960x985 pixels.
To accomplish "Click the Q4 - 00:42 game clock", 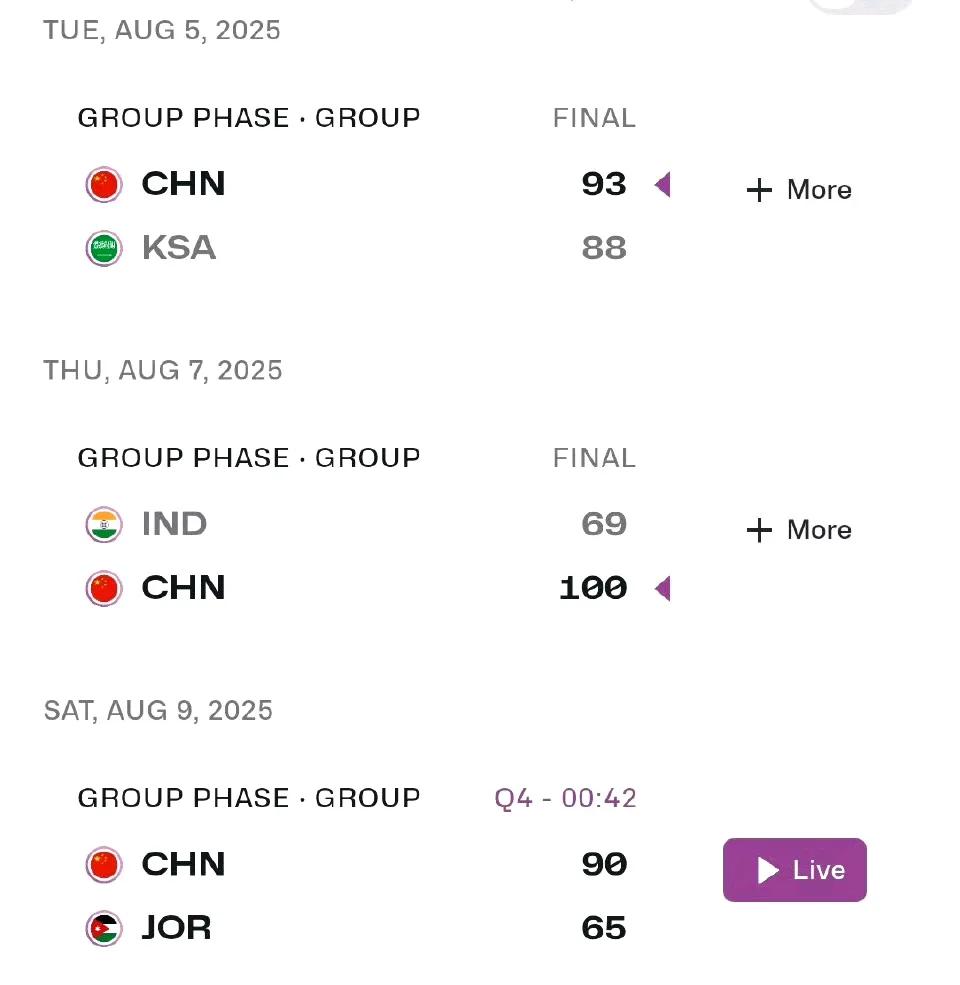I will tap(565, 798).
